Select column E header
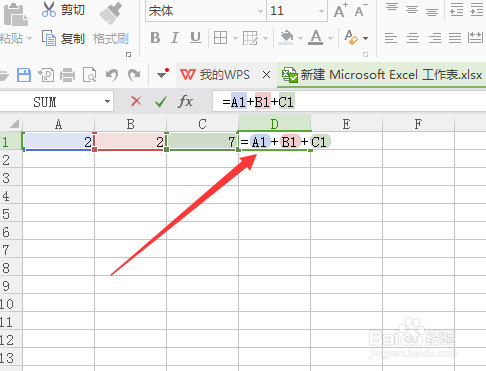This screenshot has height=371, width=486. click(346, 124)
